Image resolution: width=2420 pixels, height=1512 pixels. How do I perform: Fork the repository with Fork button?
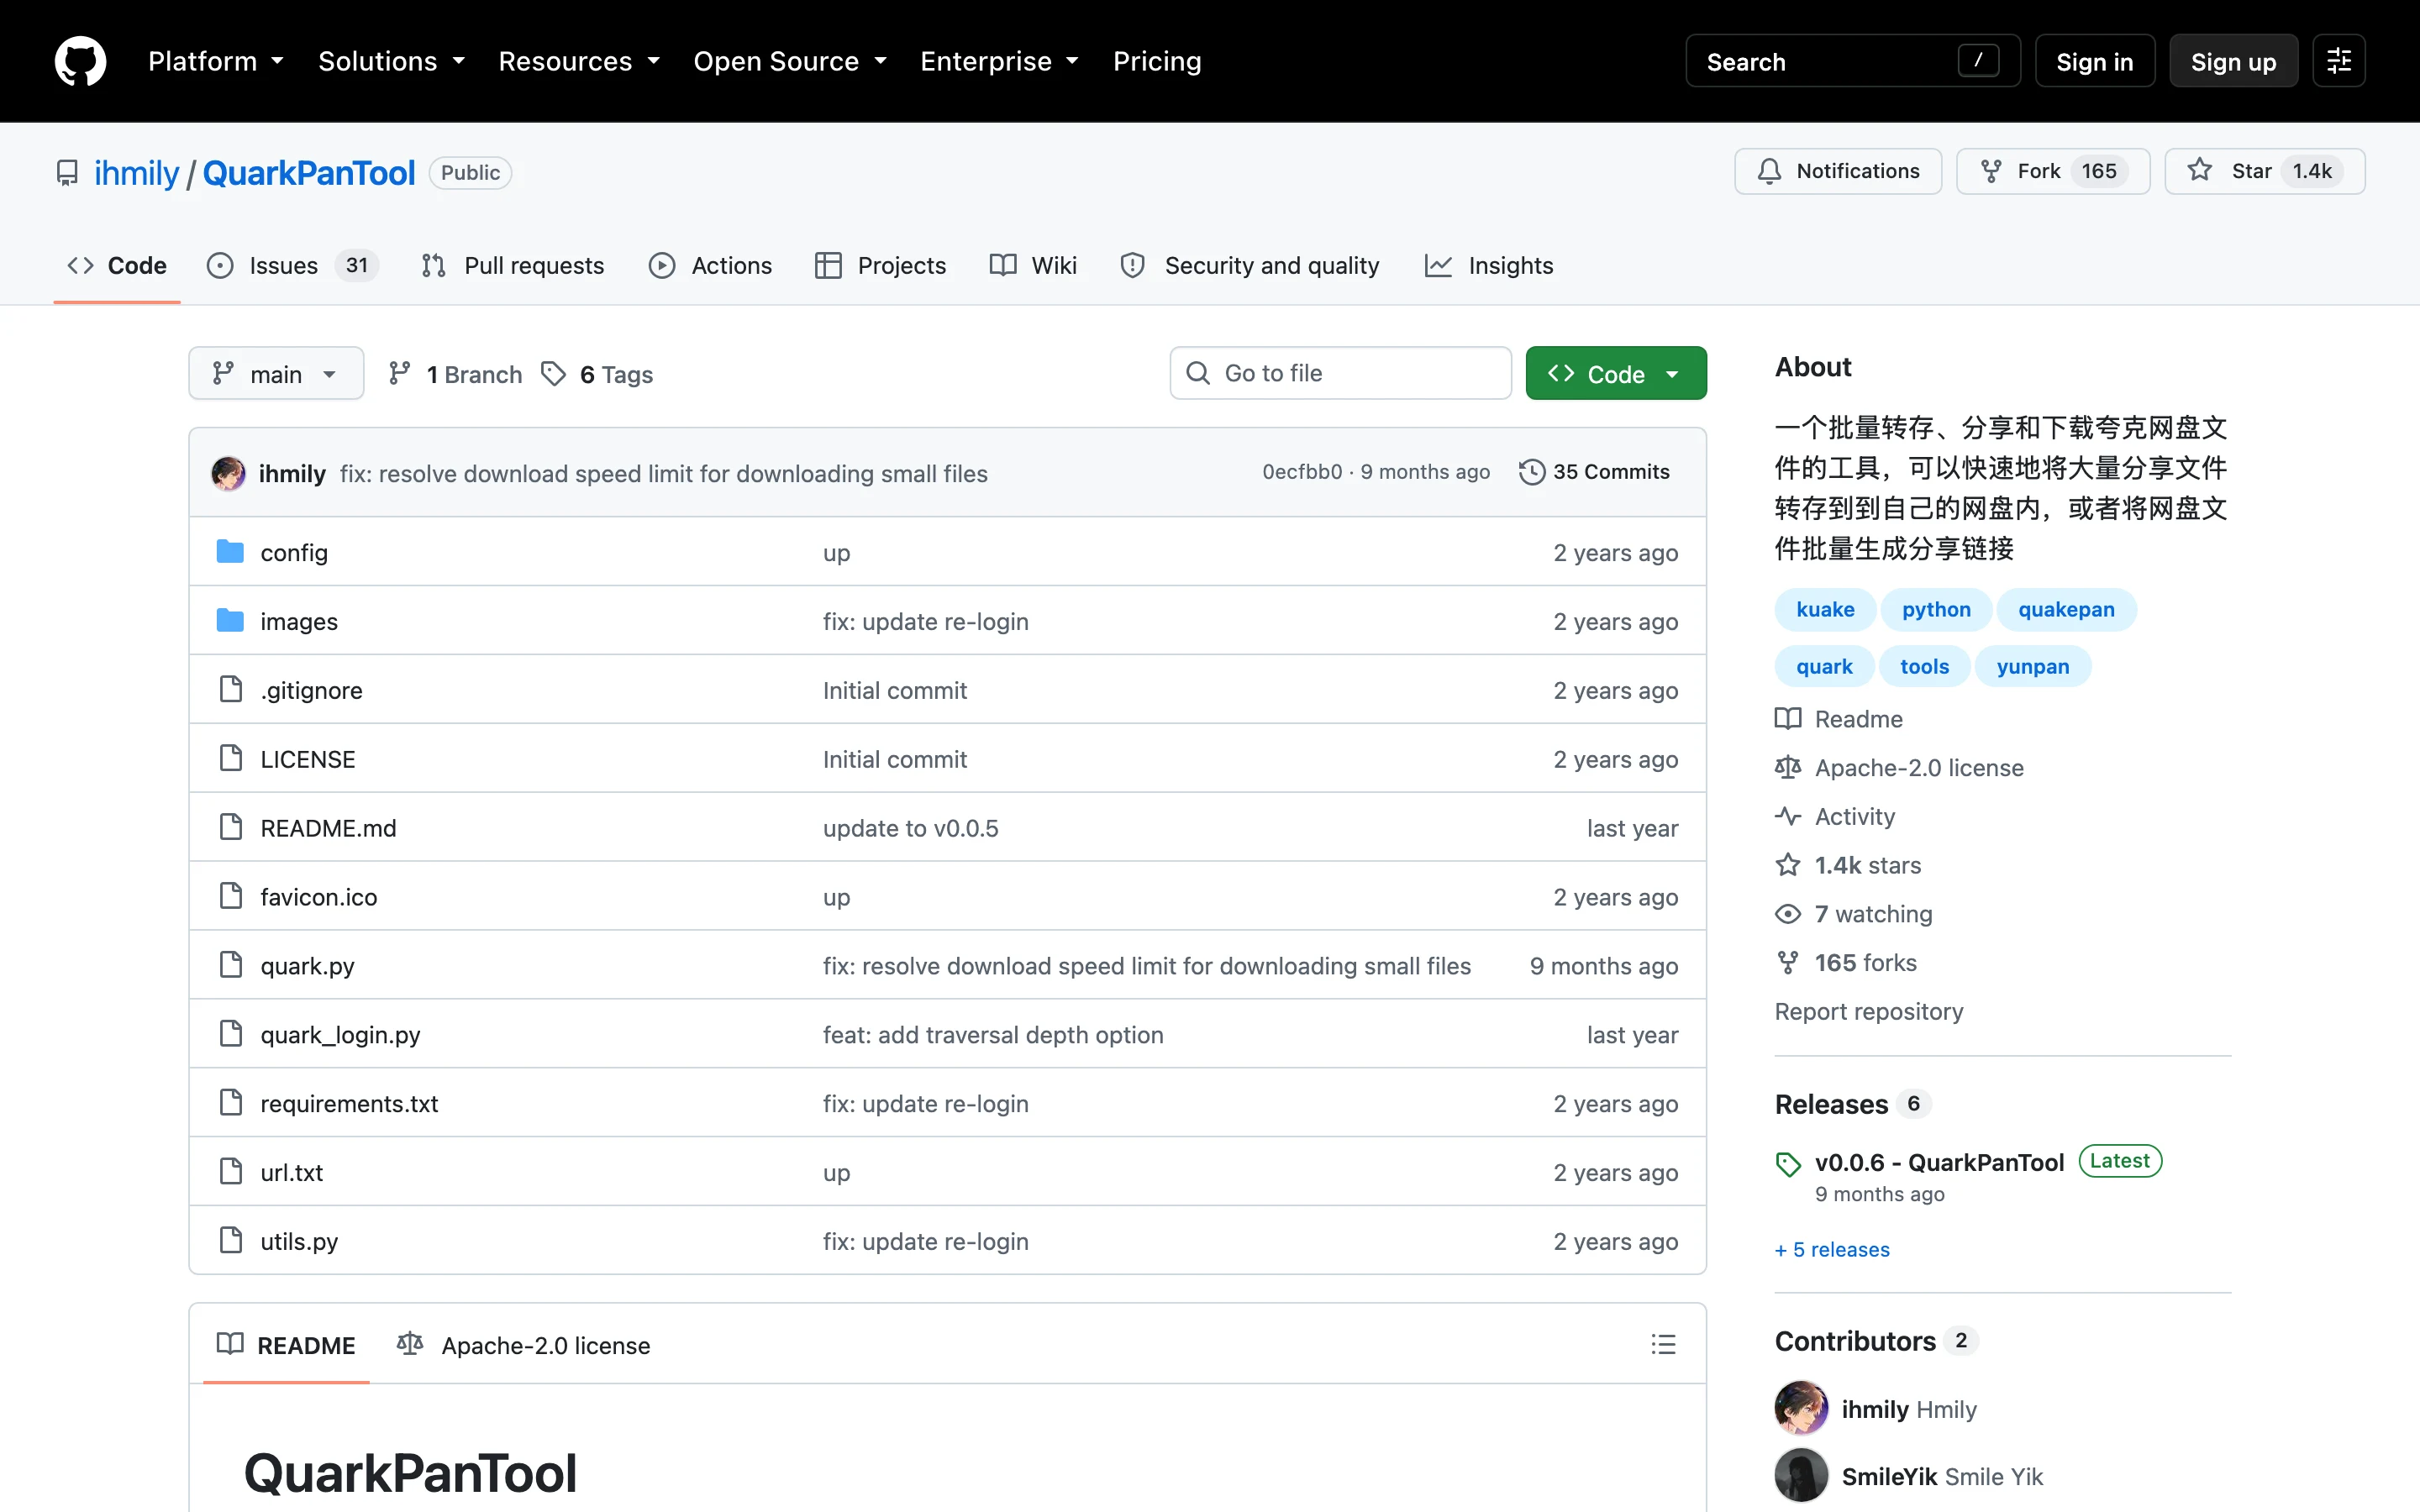click(2053, 171)
